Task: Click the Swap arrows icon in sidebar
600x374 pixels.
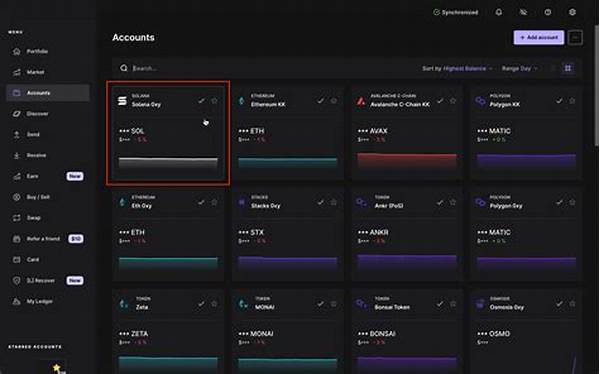Action: pyautogui.click(x=16, y=218)
